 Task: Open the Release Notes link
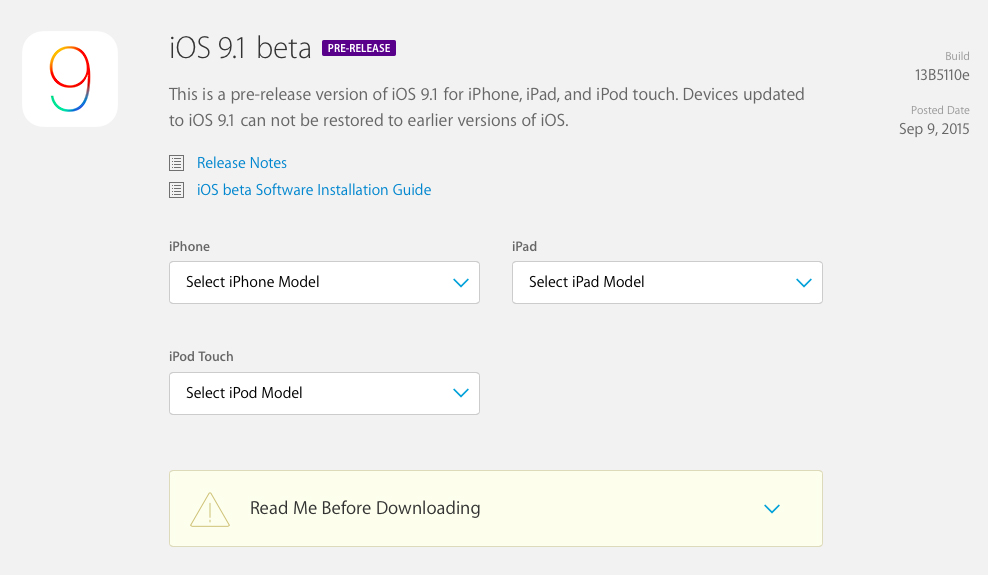[242, 163]
